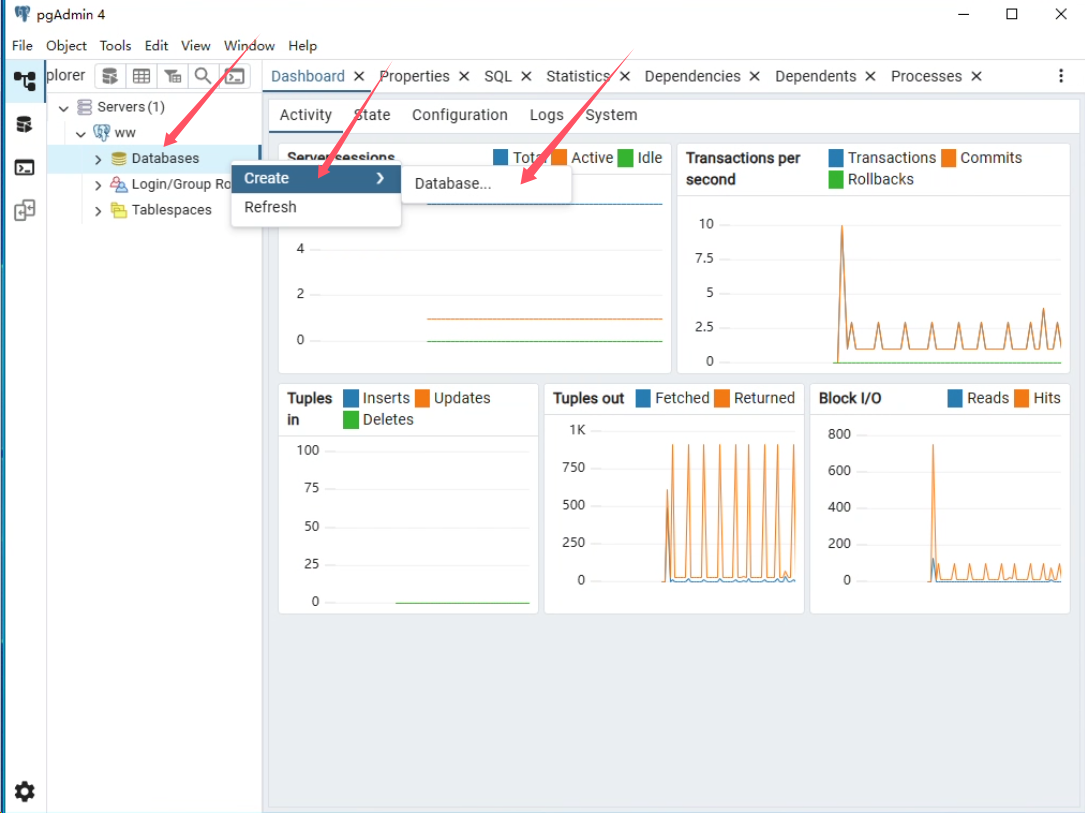This screenshot has width=1085, height=813.
Task: Open the tab bar kebab menu
Action: coord(1061,76)
